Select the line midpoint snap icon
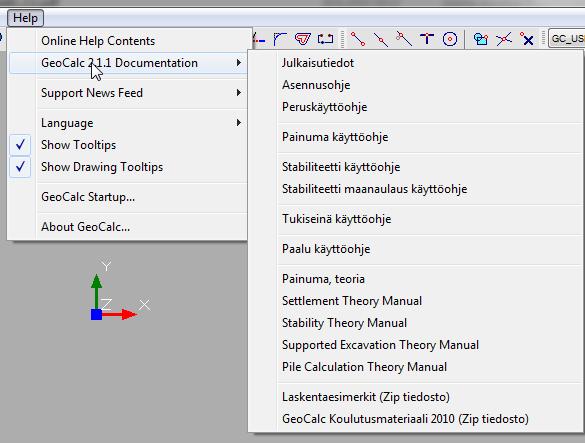The image size is (585, 443). [x=381, y=39]
